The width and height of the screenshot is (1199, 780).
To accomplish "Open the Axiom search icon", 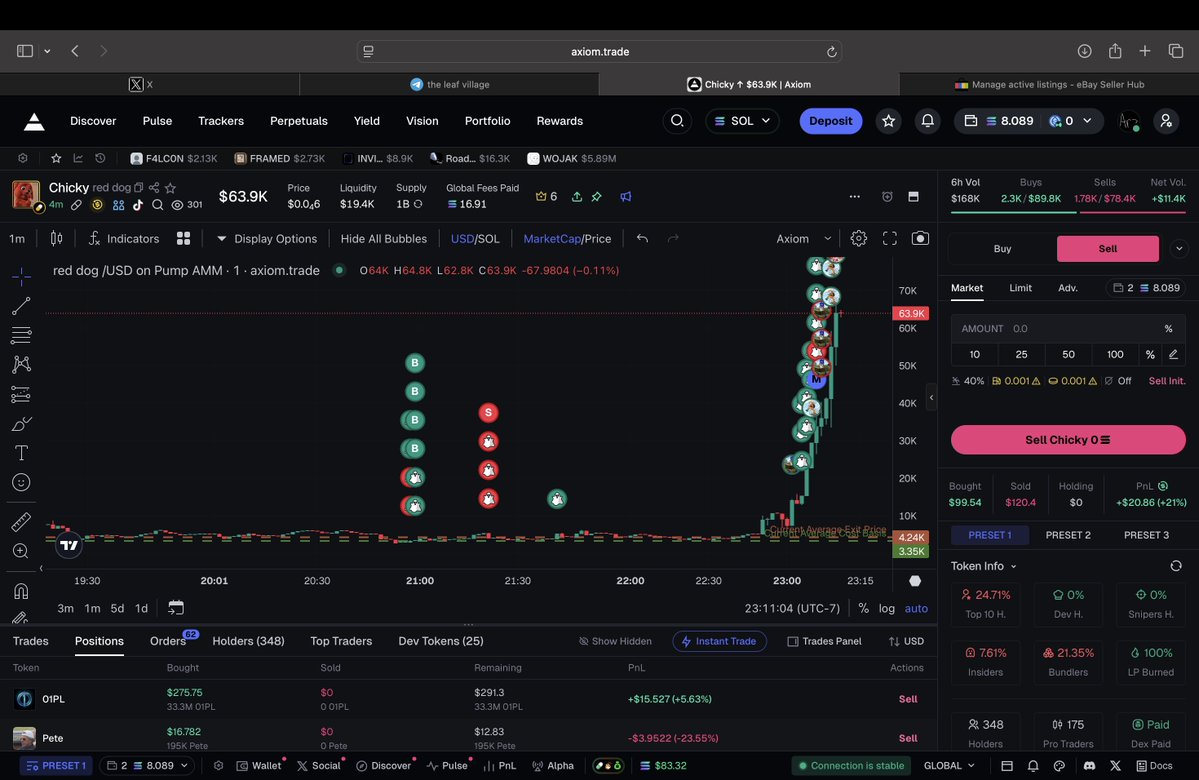I will pos(677,121).
